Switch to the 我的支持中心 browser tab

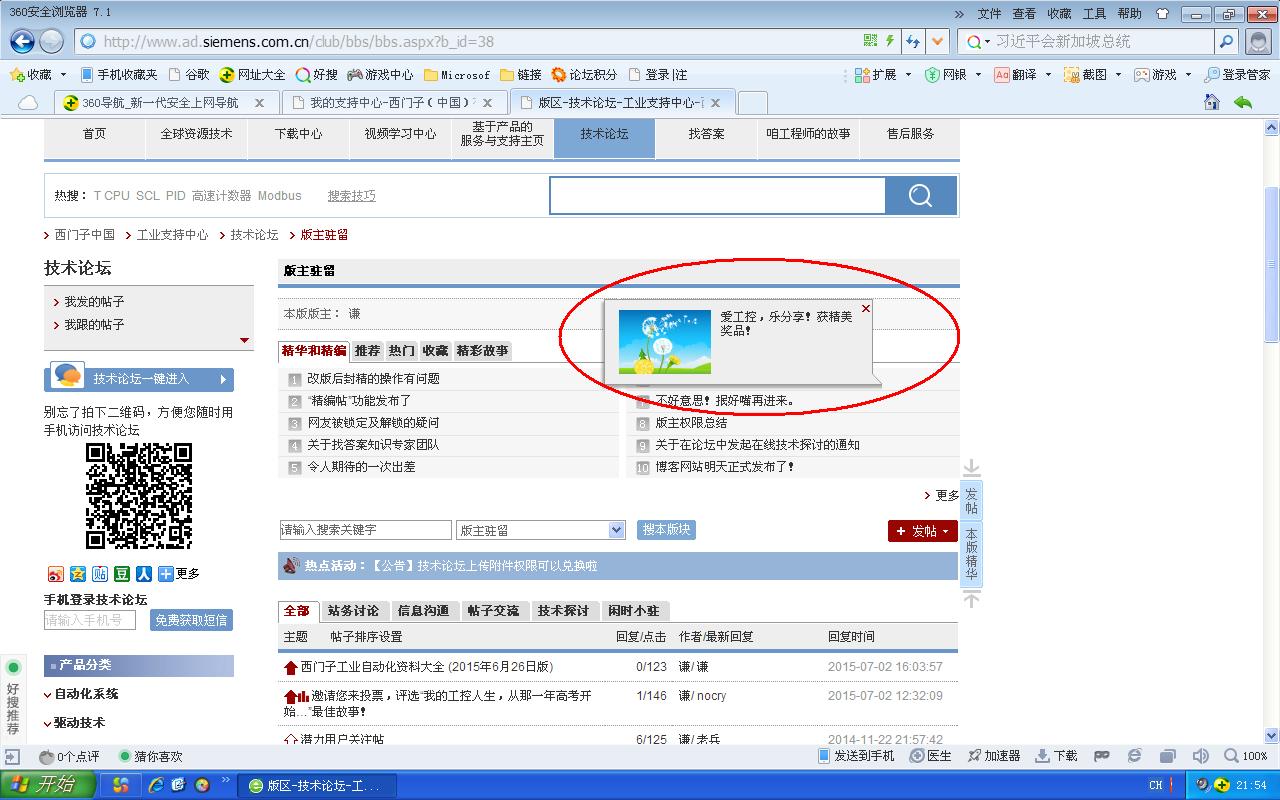[393, 102]
